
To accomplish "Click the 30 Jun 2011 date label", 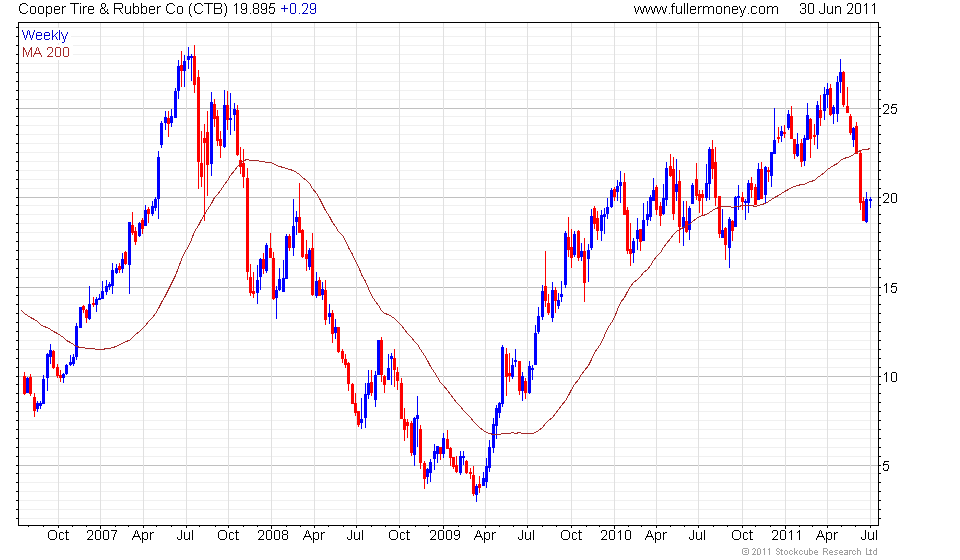I will click(x=838, y=9).
